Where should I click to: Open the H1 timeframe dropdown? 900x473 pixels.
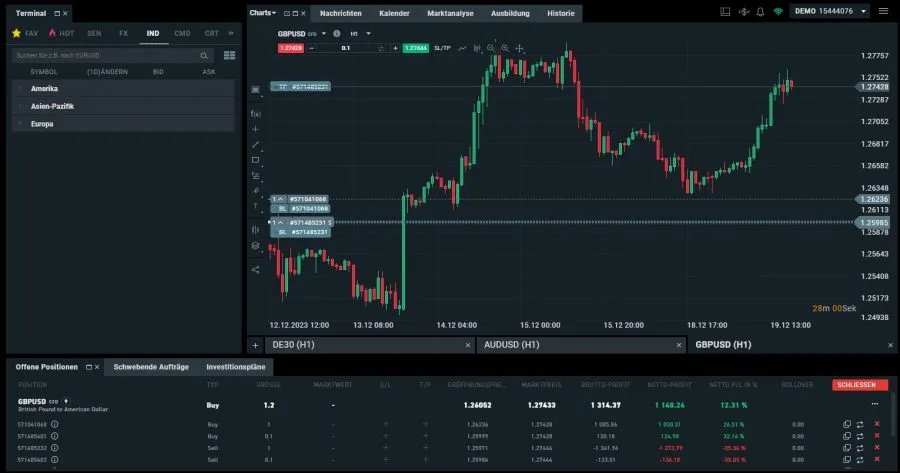click(360, 33)
